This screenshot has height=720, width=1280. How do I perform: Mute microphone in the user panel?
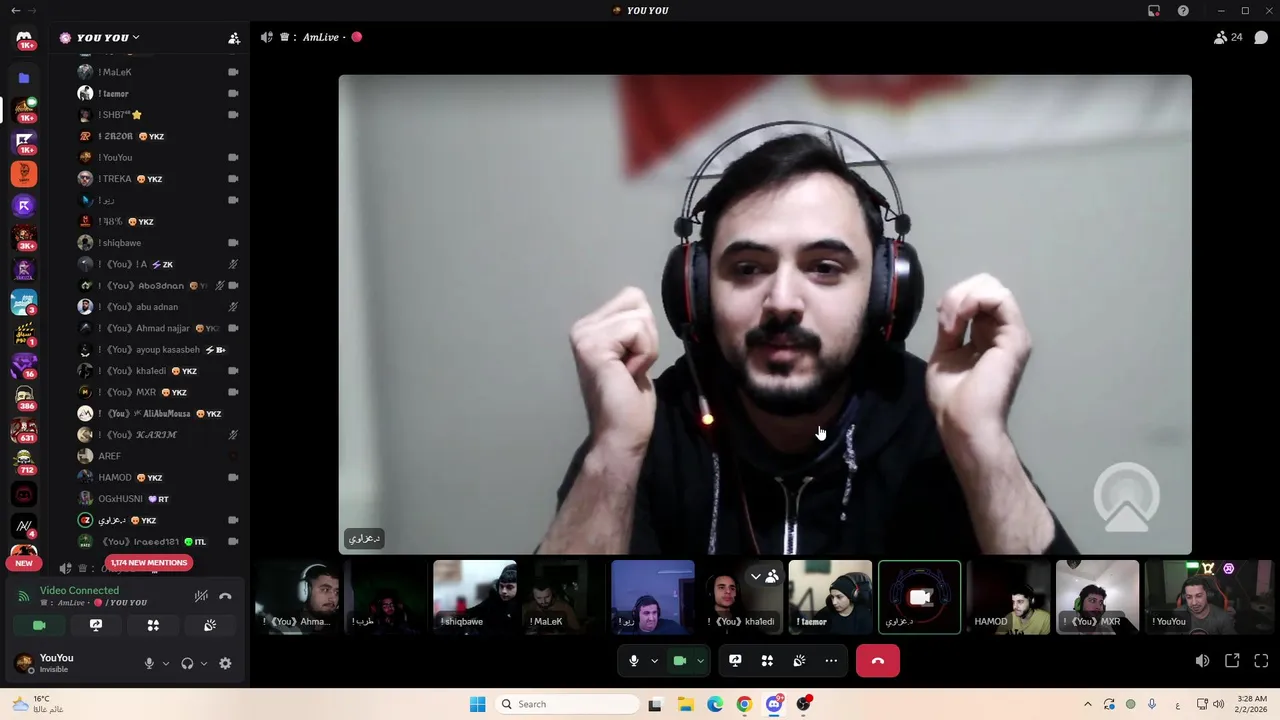[x=149, y=663]
